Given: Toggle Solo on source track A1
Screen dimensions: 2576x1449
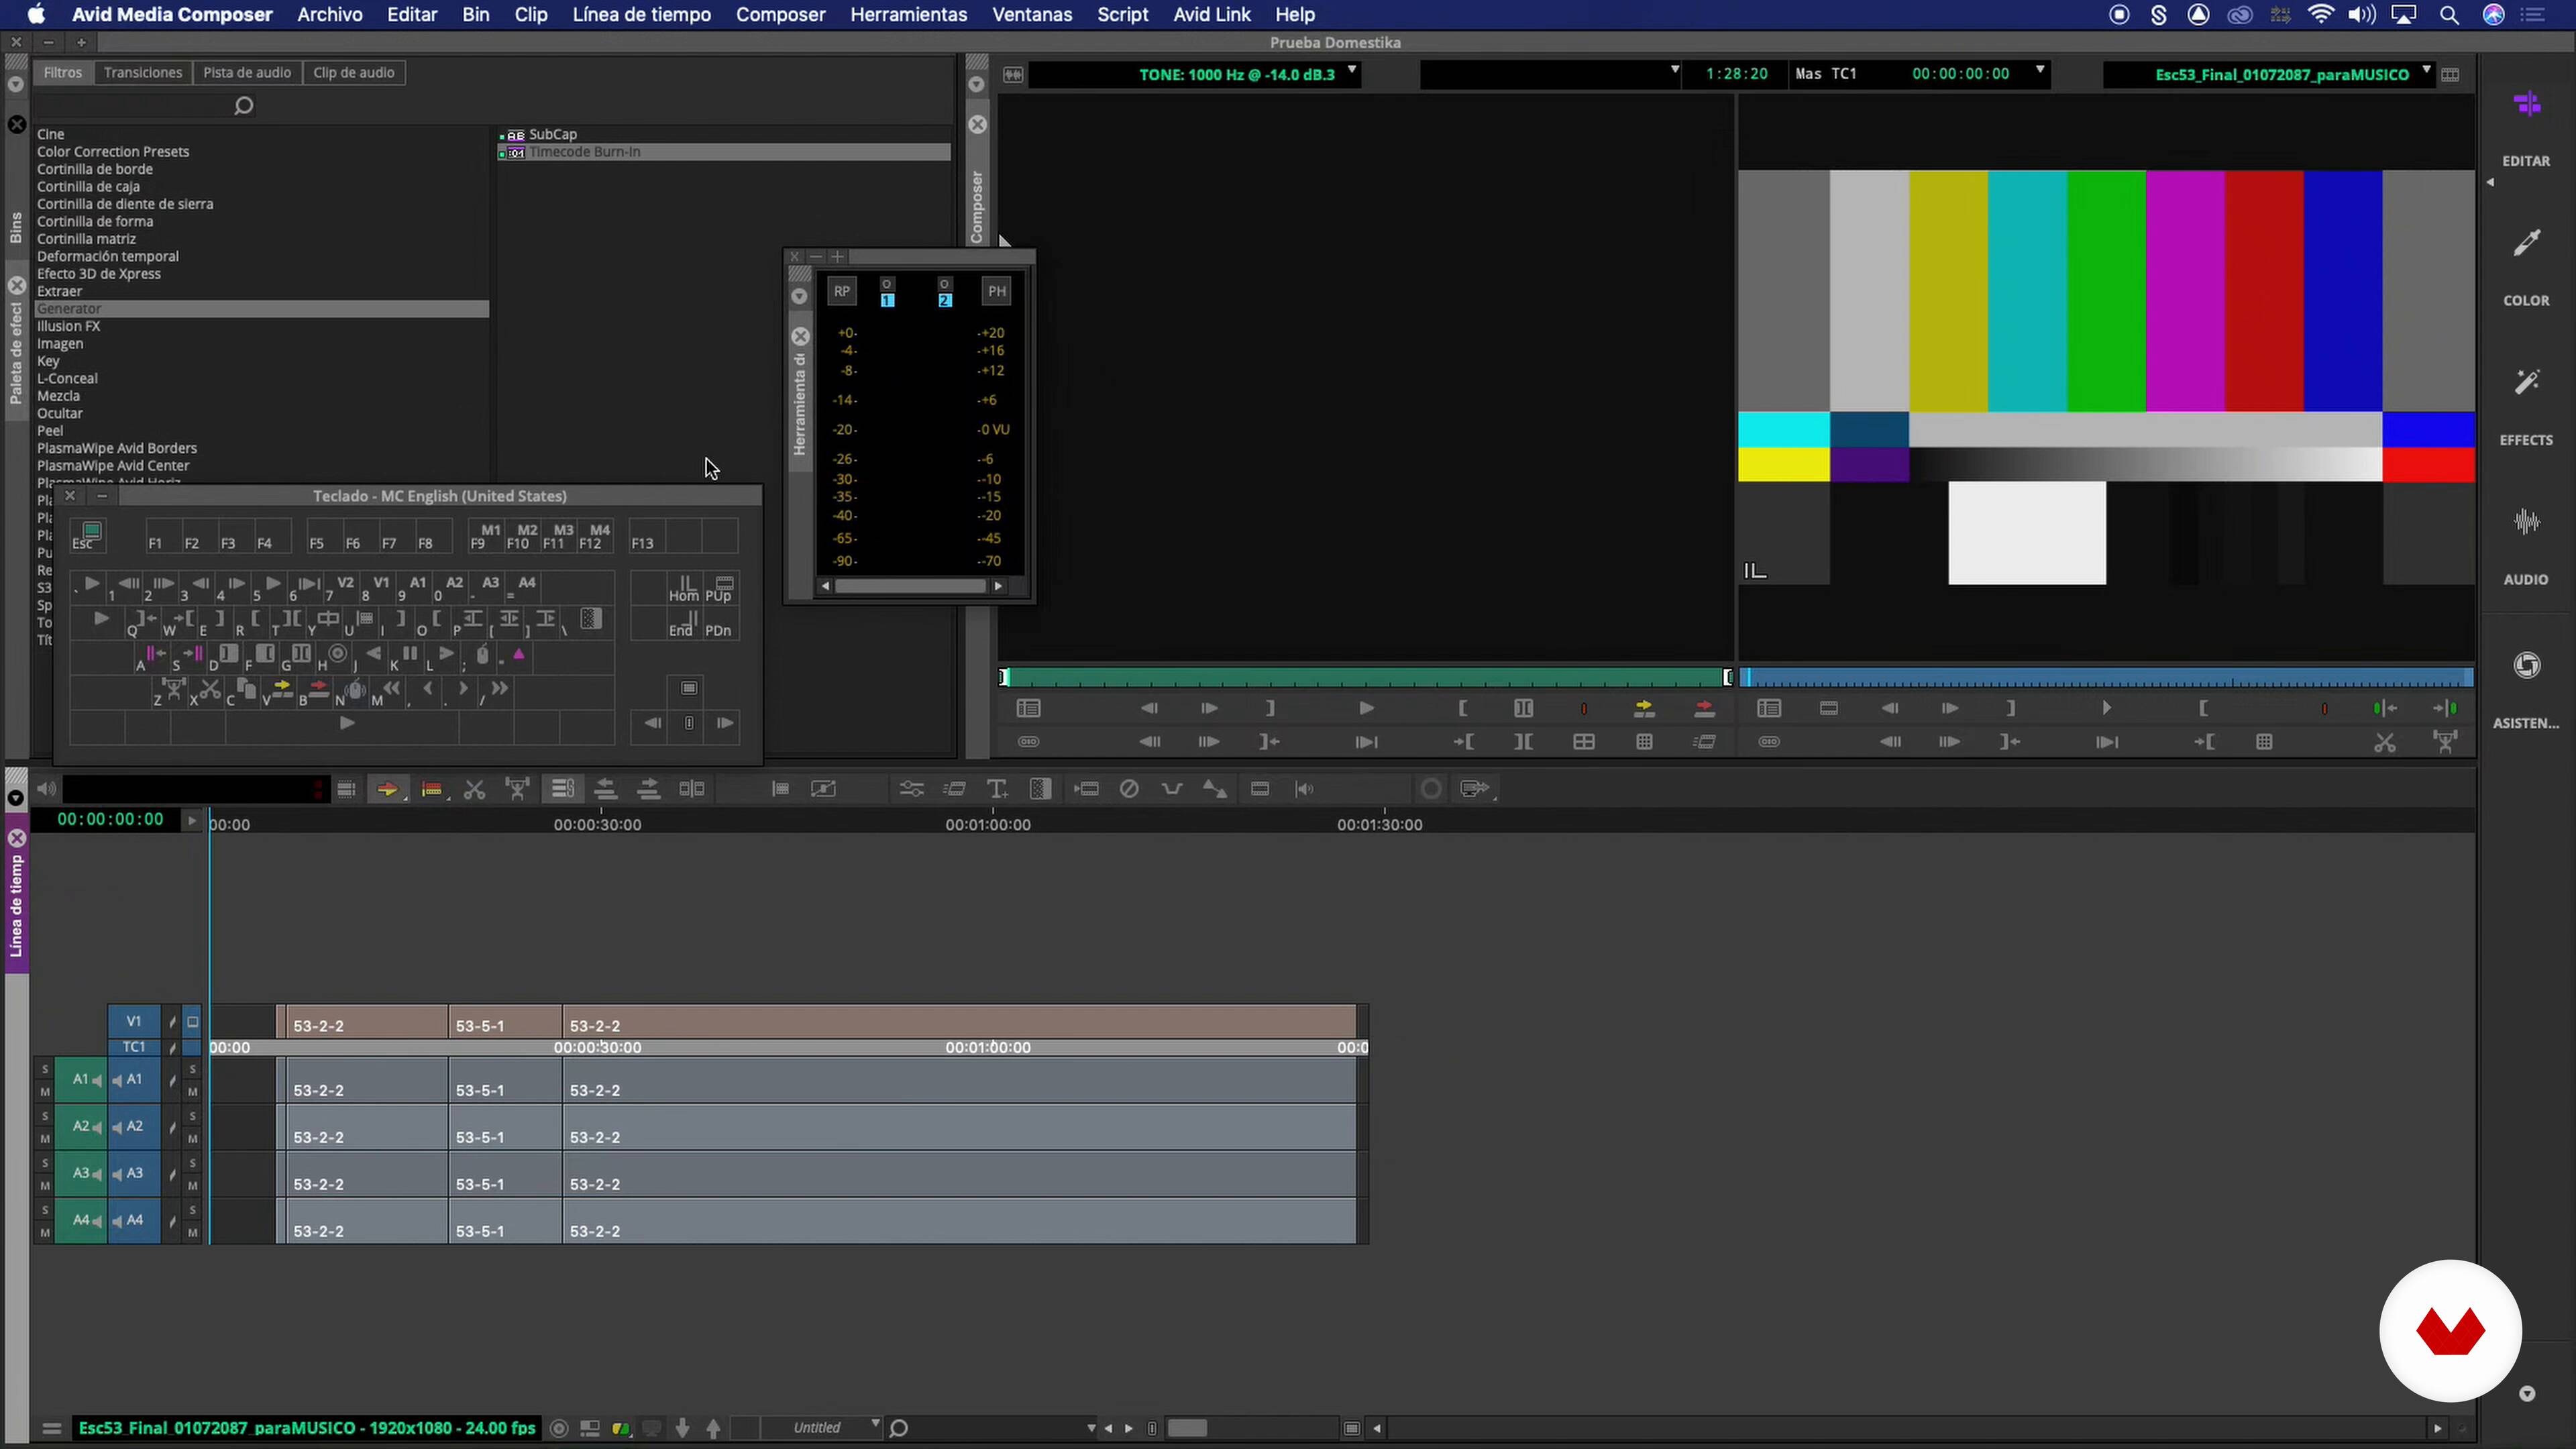Looking at the screenshot, I should point(44,1069).
